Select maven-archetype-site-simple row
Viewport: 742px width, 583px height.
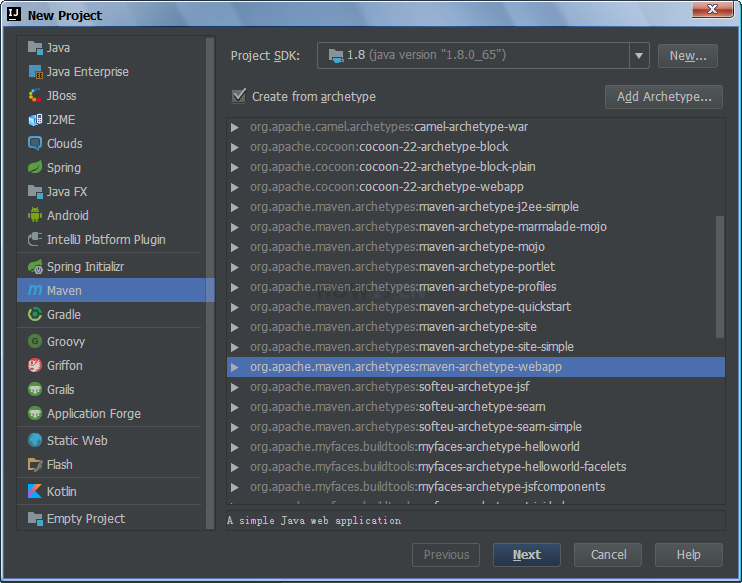pos(476,347)
